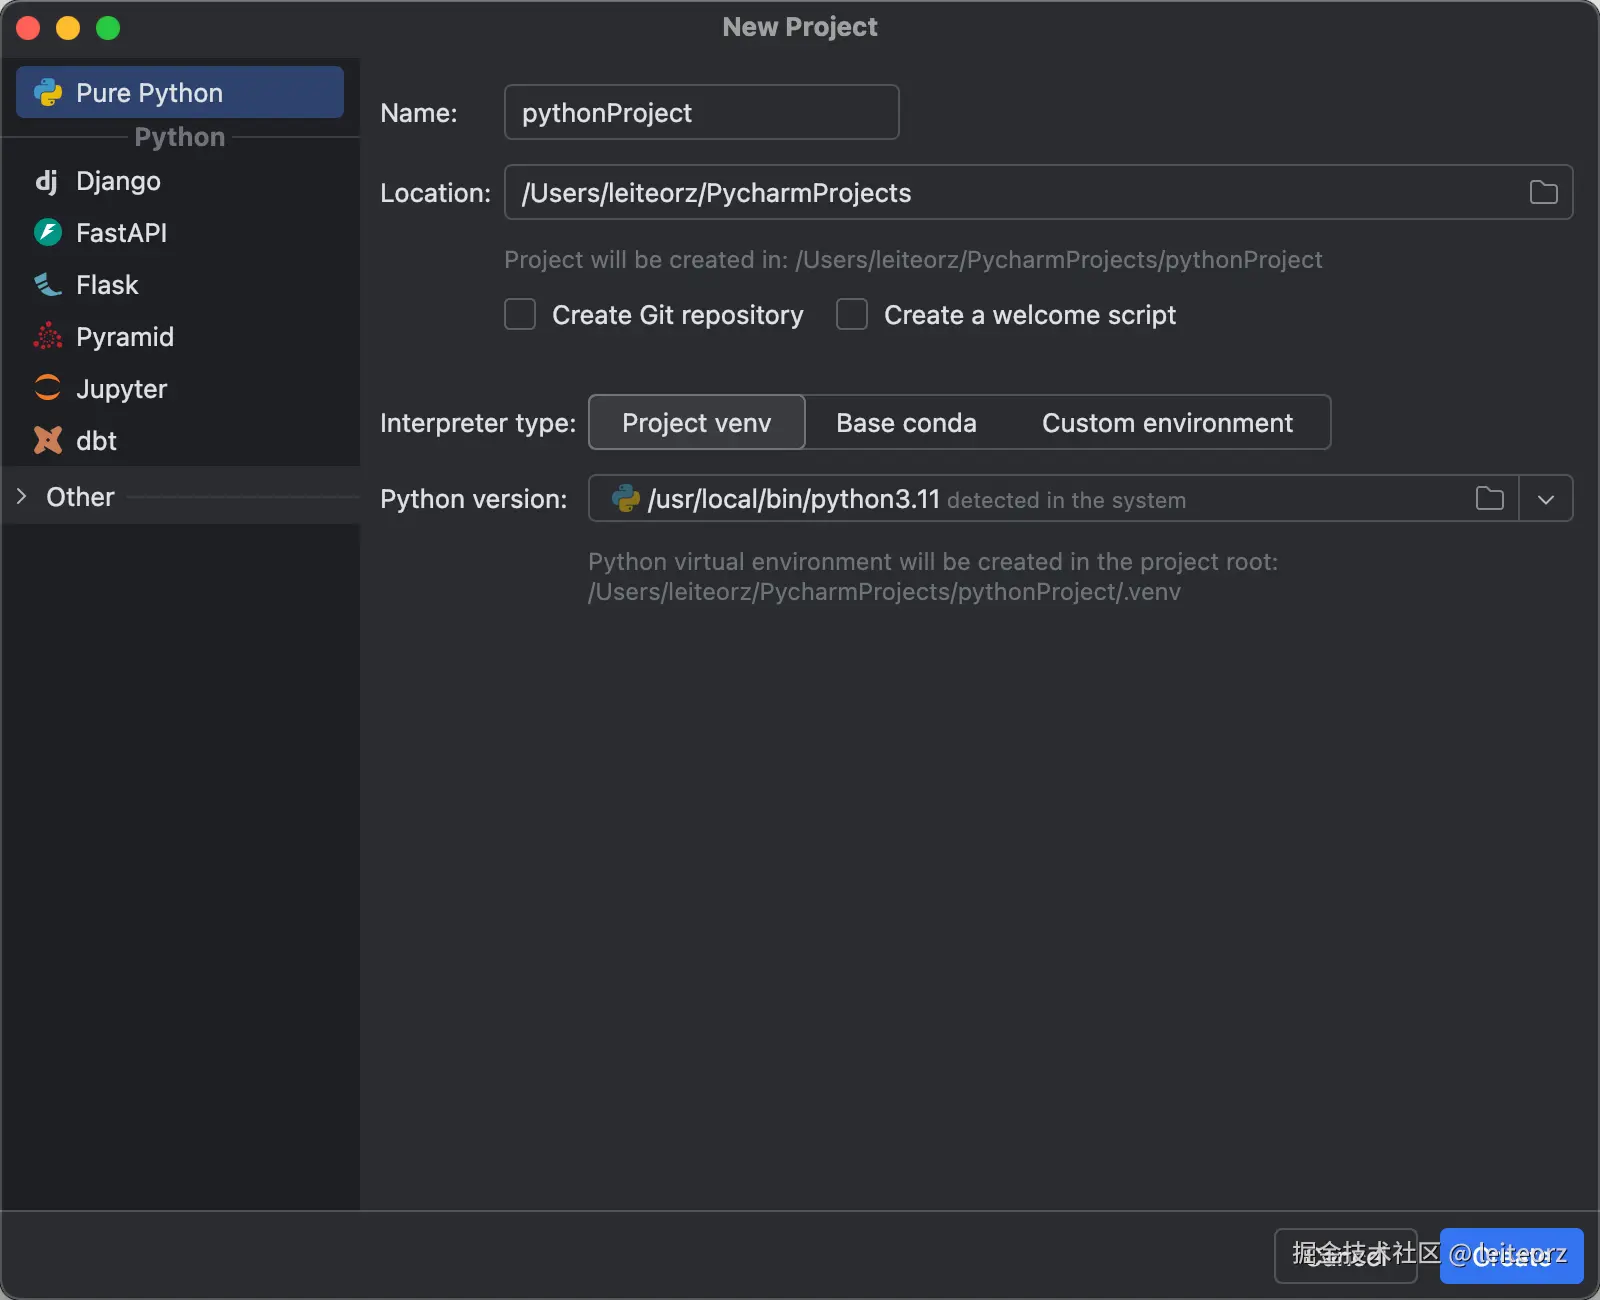Click the Cancel button
The image size is (1600, 1300).
1344,1255
